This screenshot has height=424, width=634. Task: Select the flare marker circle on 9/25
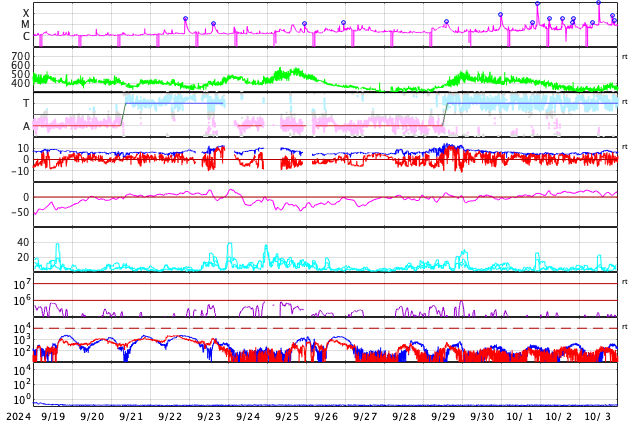pos(304,24)
